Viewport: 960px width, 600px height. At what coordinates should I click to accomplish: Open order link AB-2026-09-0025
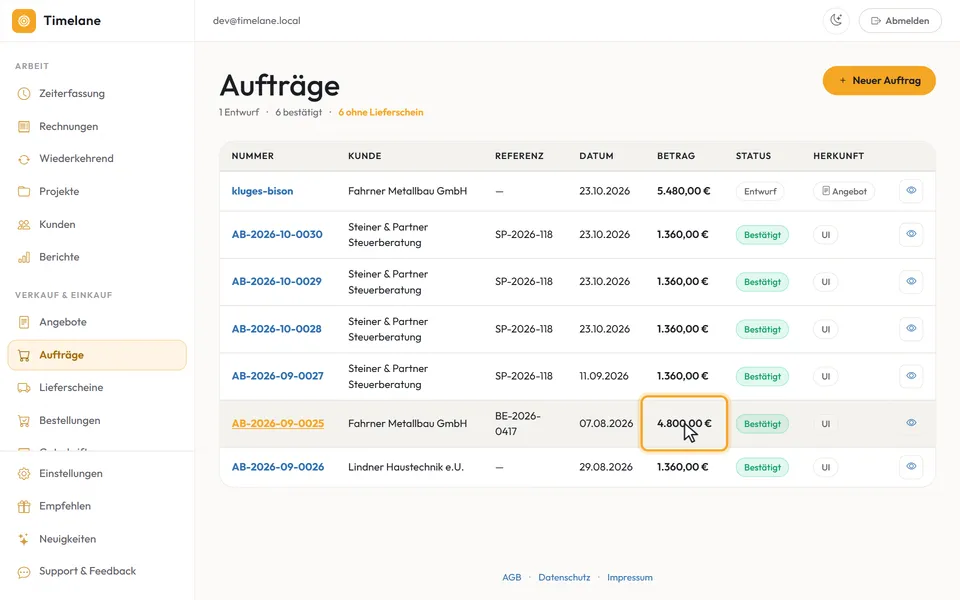[278, 423]
